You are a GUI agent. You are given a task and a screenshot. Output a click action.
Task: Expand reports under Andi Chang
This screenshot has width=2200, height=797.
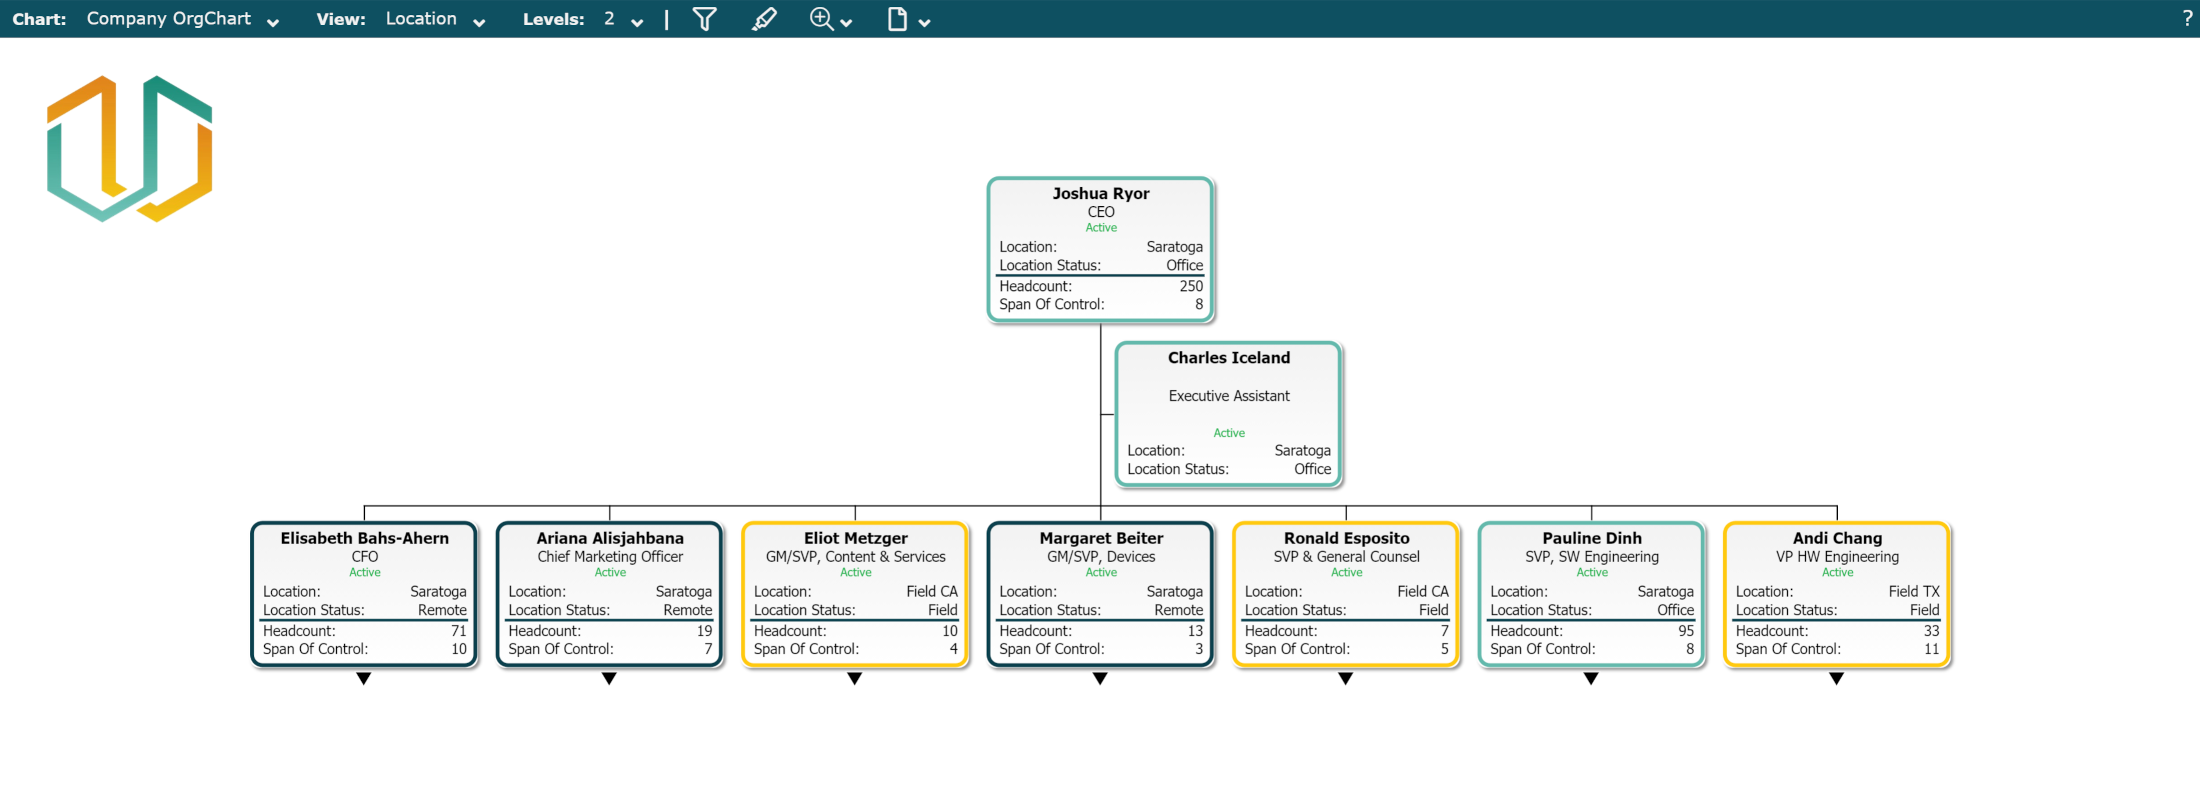pyautogui.click(x=1837, y=679)
